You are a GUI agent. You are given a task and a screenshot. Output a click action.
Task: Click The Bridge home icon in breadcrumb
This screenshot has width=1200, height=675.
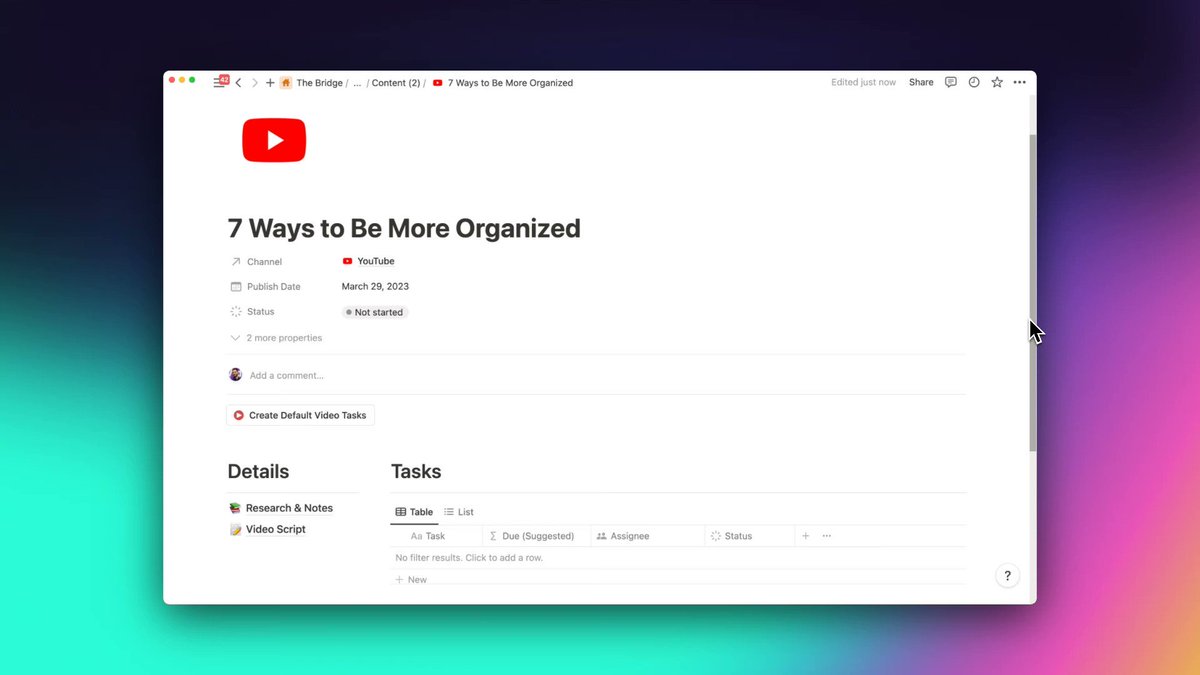(286, 83)
